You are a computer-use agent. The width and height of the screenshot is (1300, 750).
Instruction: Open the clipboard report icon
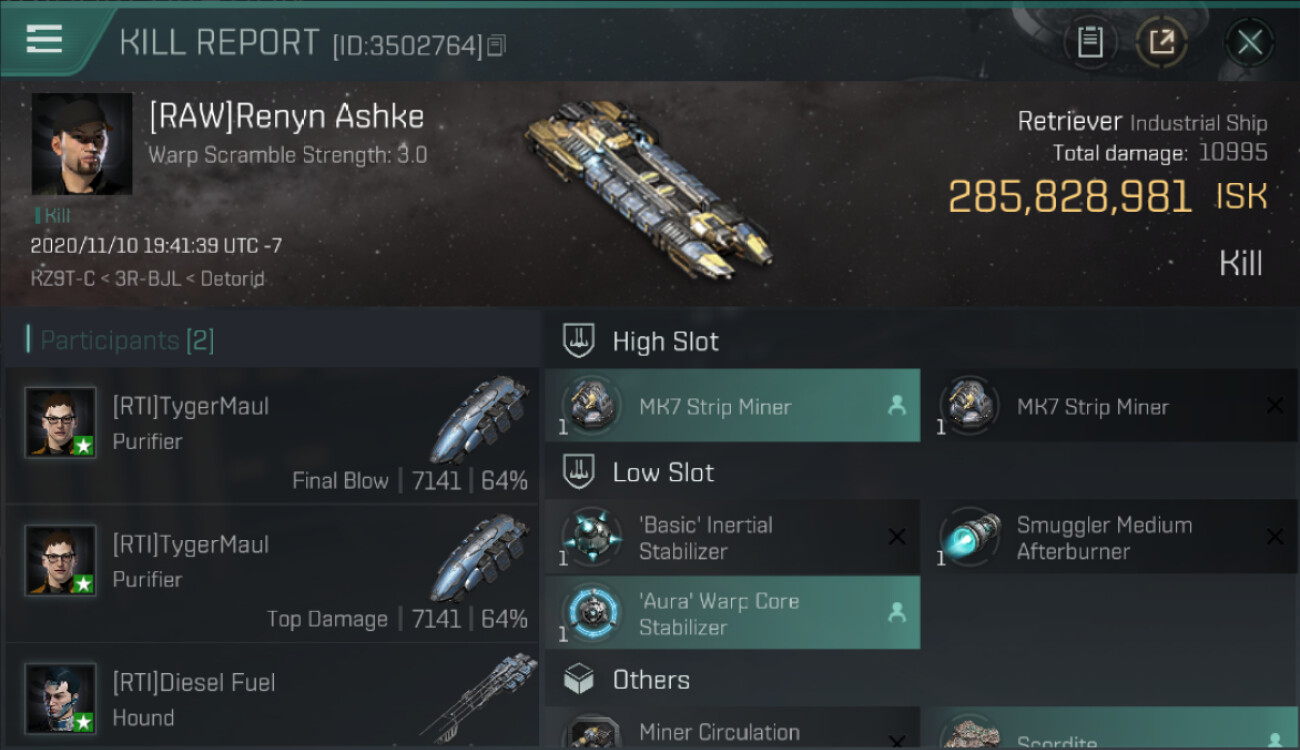coord(1090,42)
